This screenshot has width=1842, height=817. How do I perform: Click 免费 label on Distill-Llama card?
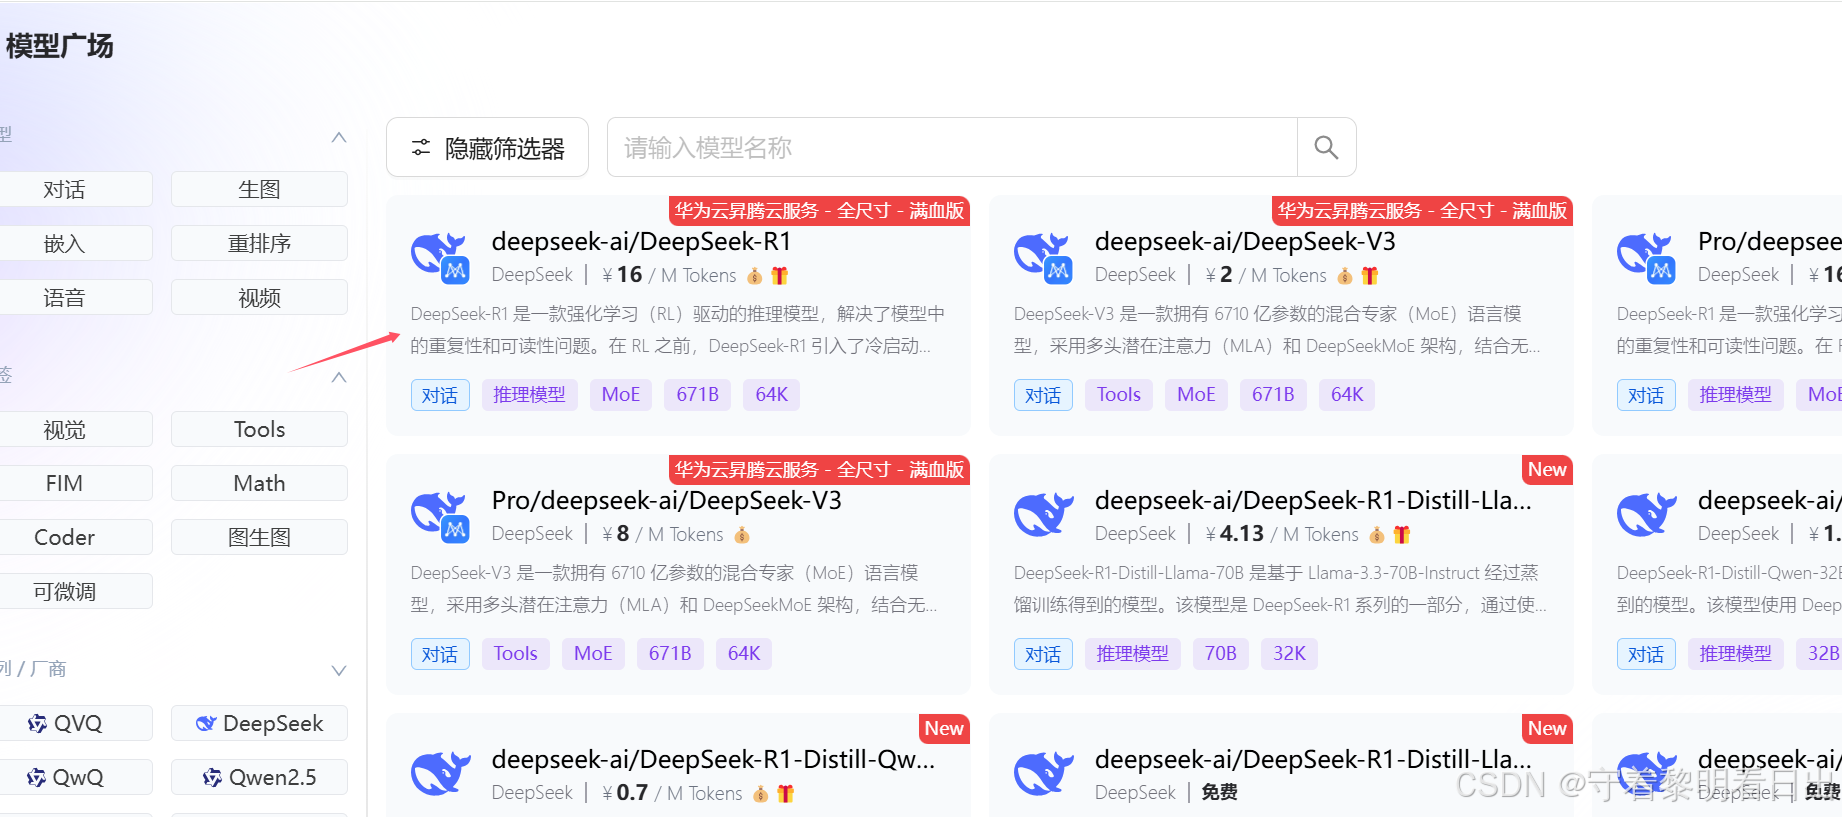pos(1219,792)
